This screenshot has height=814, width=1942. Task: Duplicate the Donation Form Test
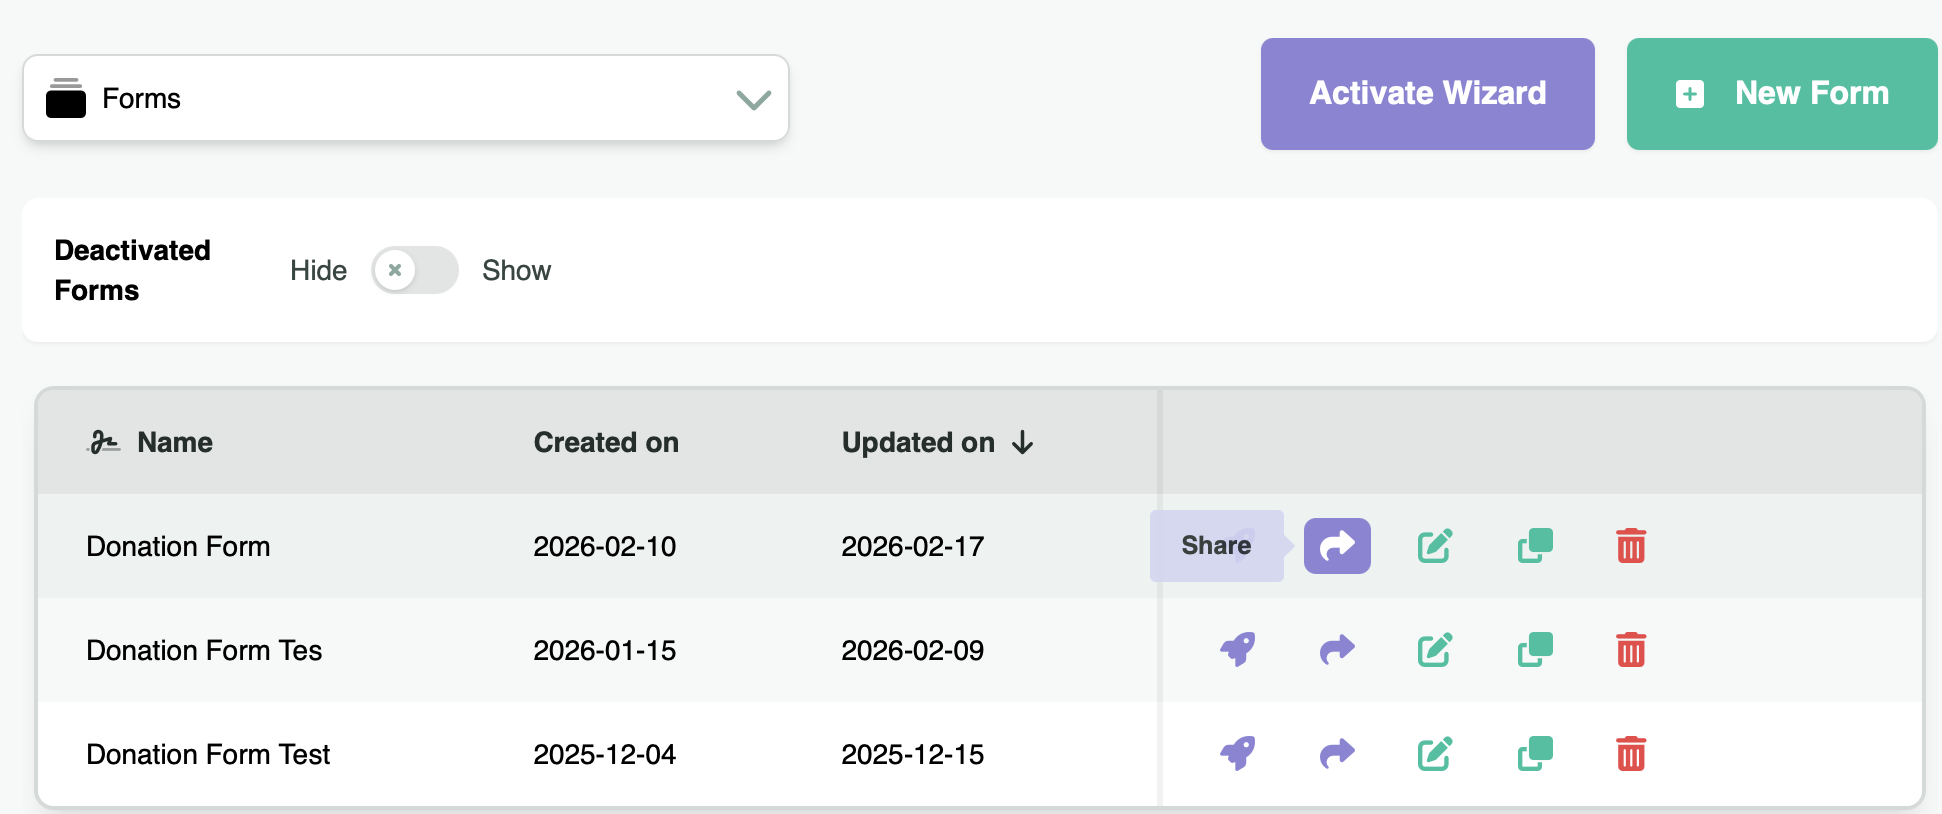pyautogui.click(x=1534, y=754)
